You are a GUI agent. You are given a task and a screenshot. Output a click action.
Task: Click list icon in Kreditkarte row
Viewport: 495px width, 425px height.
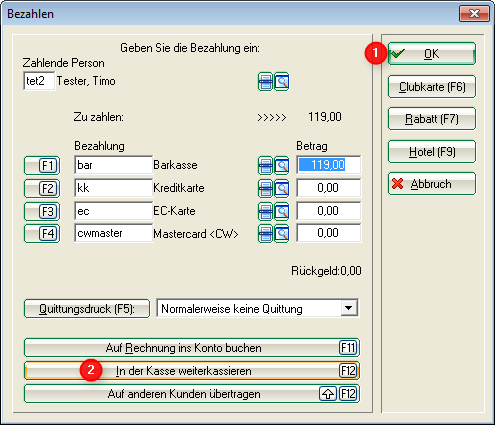[x=266, y=188]
